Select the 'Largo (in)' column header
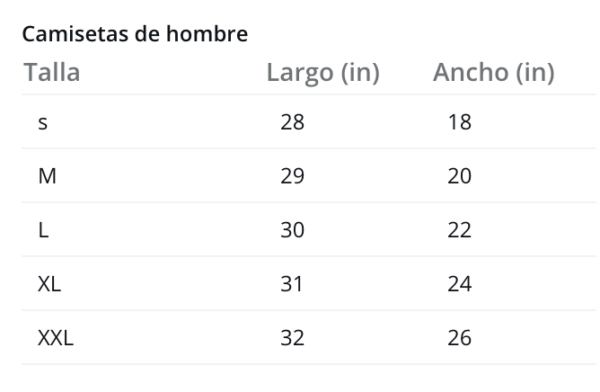Viewport: 600px width, 392px height. pos(323,73)
